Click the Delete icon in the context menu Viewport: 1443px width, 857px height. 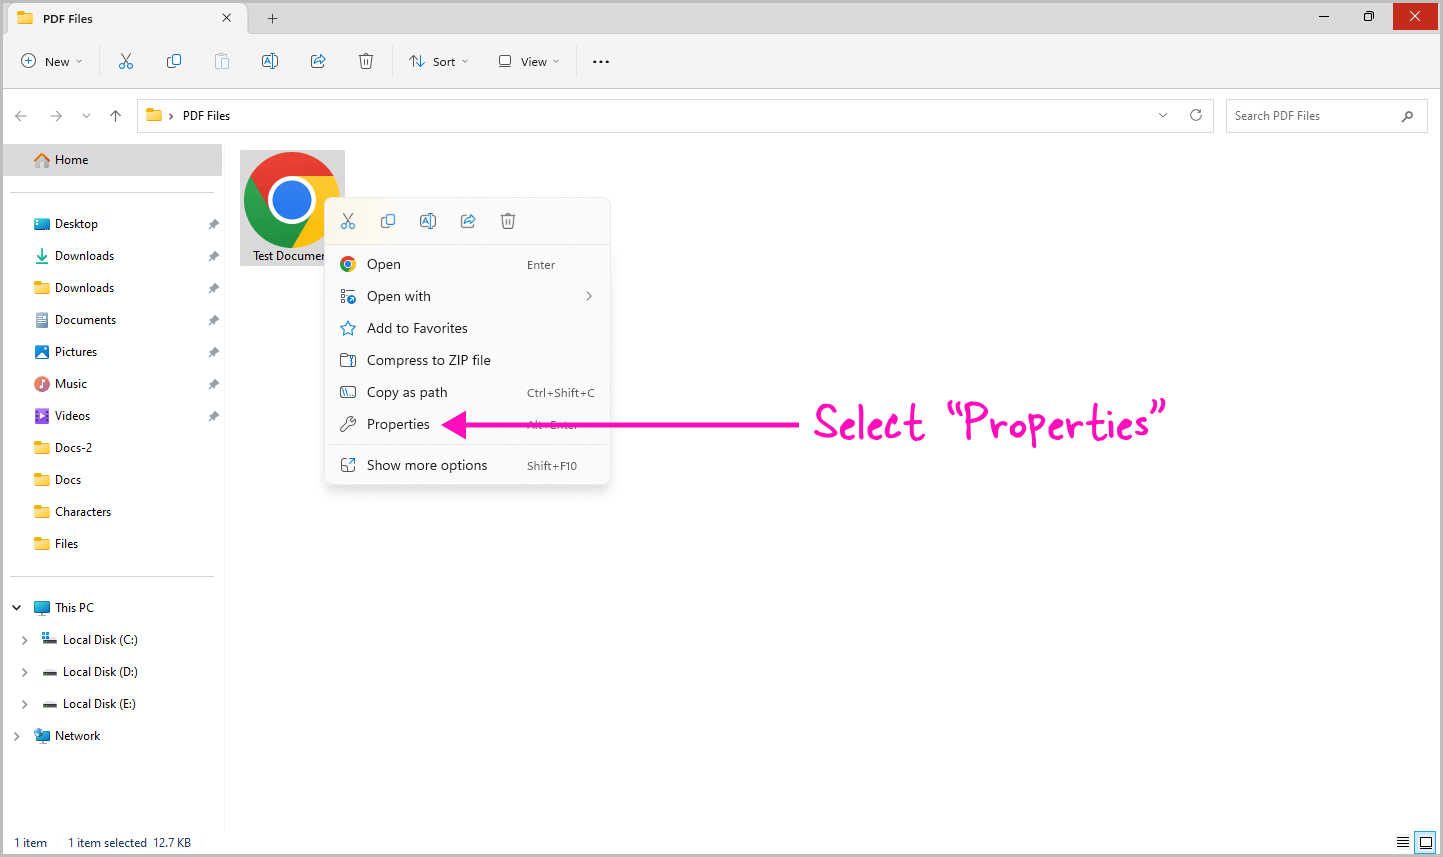[508, 221]
